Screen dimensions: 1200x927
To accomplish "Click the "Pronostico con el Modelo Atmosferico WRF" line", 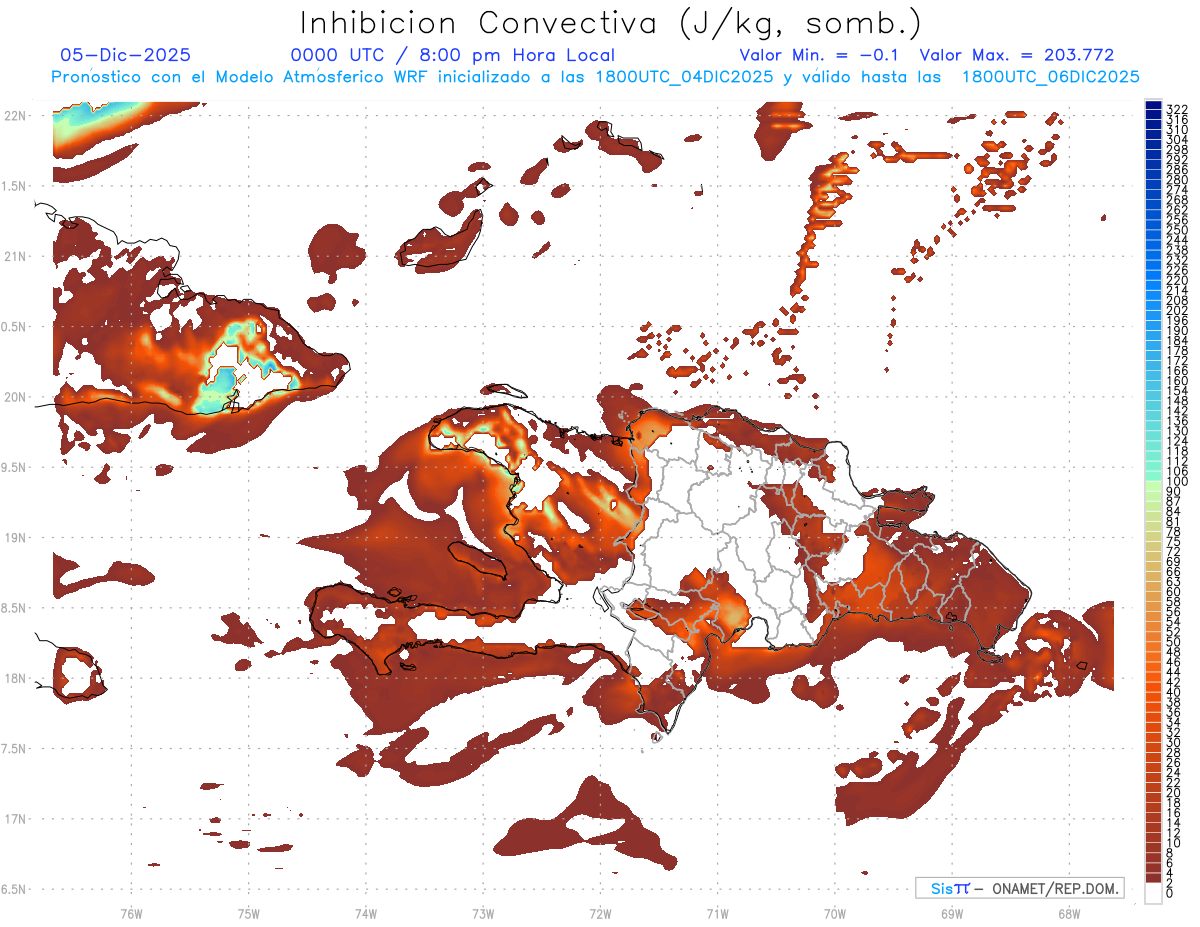I will point(595,77).
